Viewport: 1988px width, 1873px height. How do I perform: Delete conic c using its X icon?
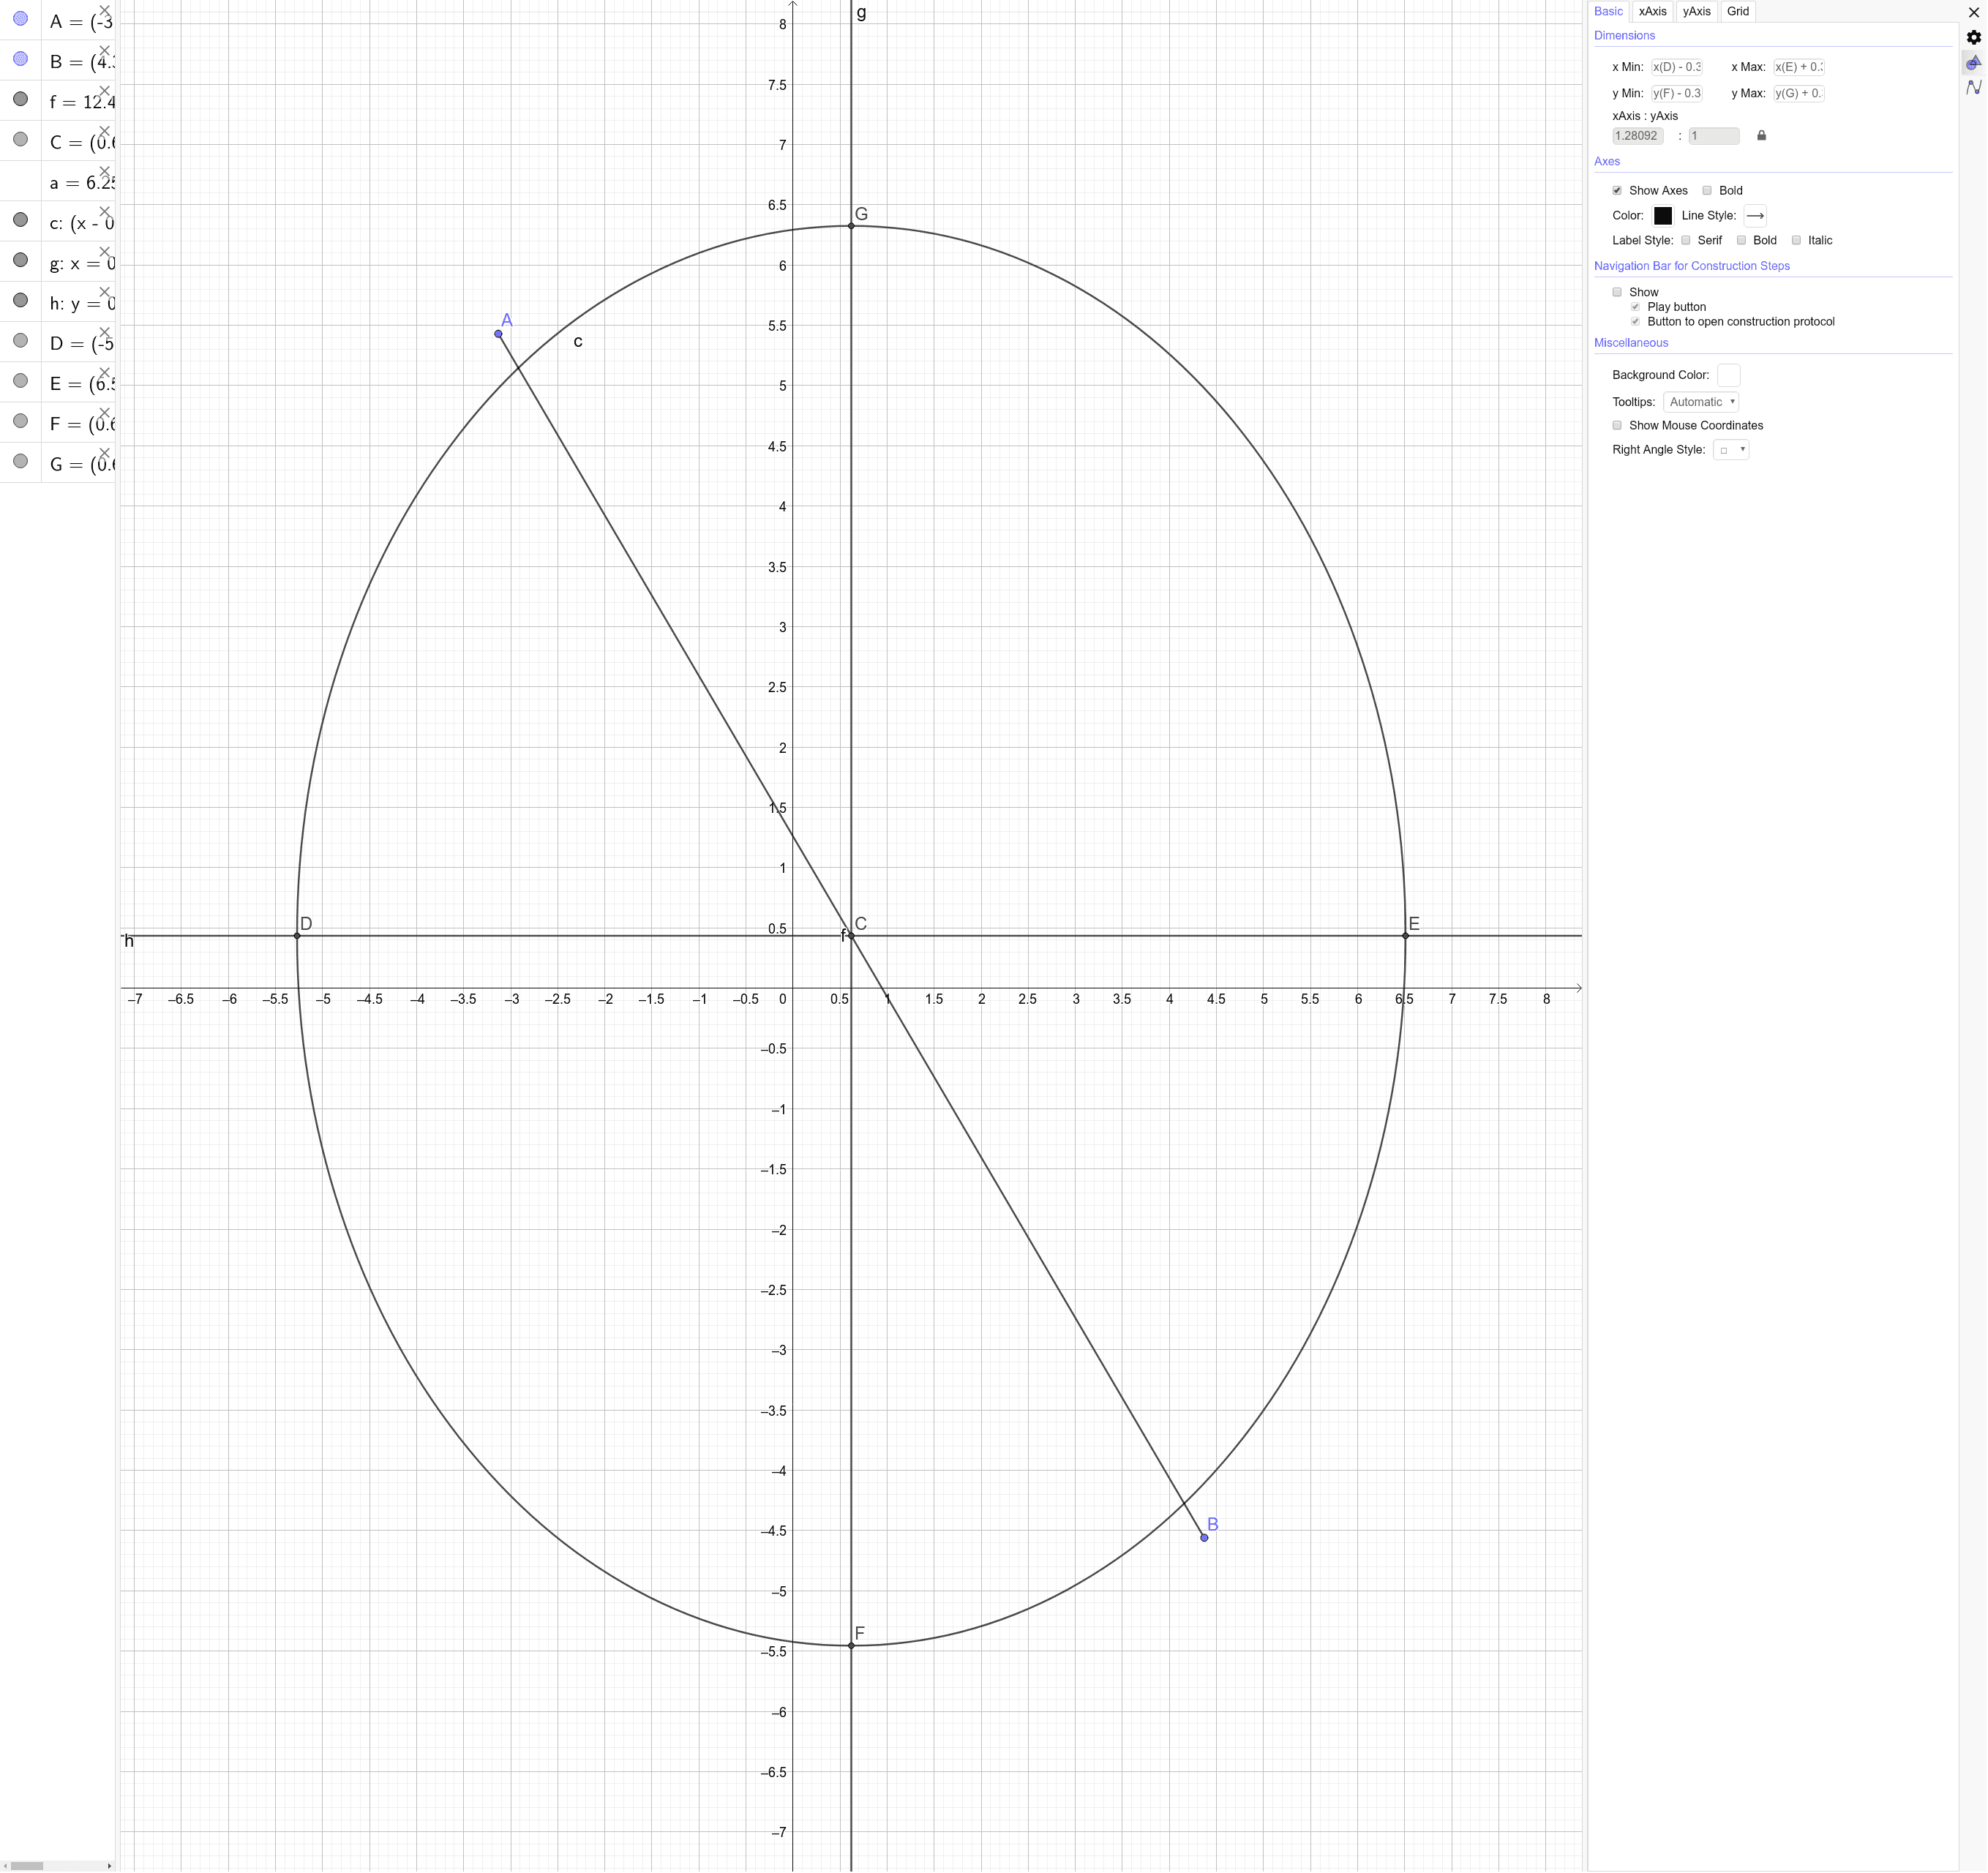[105, 212]
